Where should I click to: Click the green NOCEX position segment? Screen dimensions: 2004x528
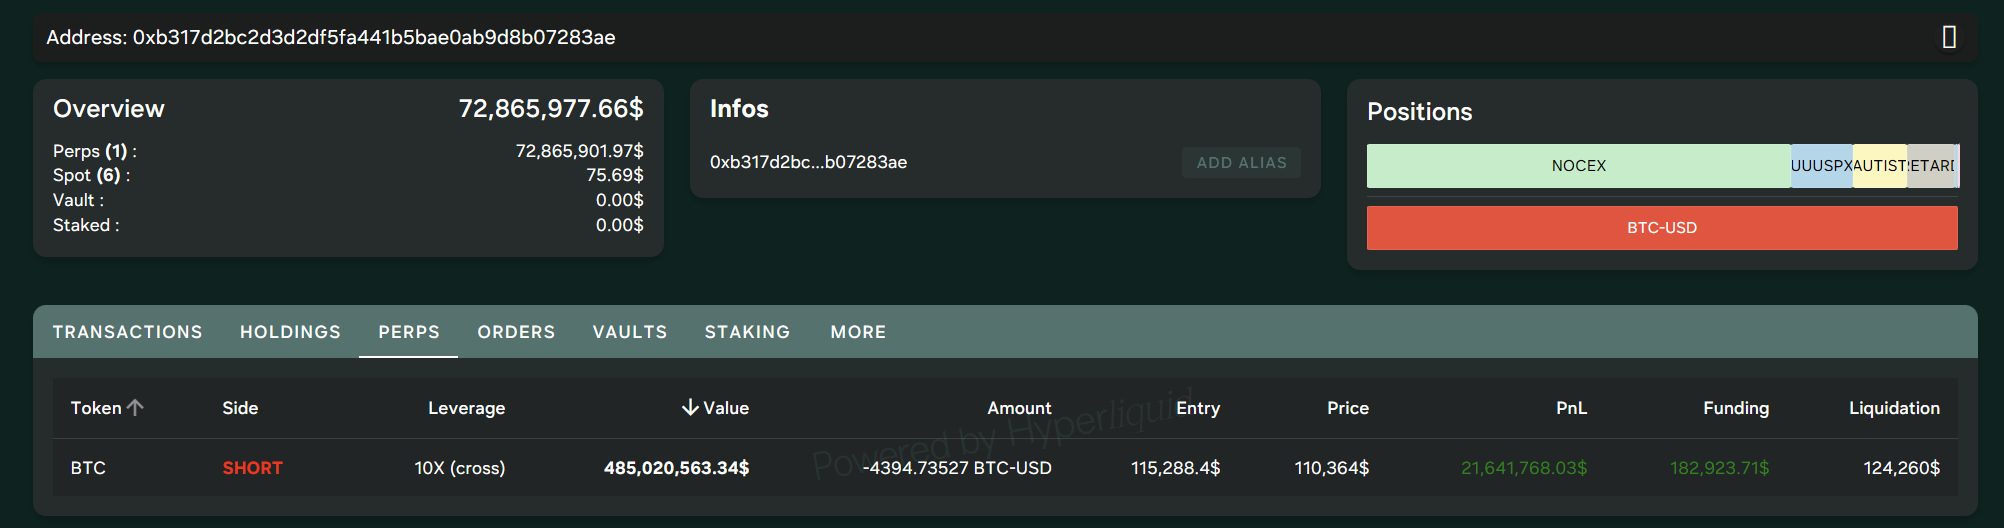[1578, 166]
